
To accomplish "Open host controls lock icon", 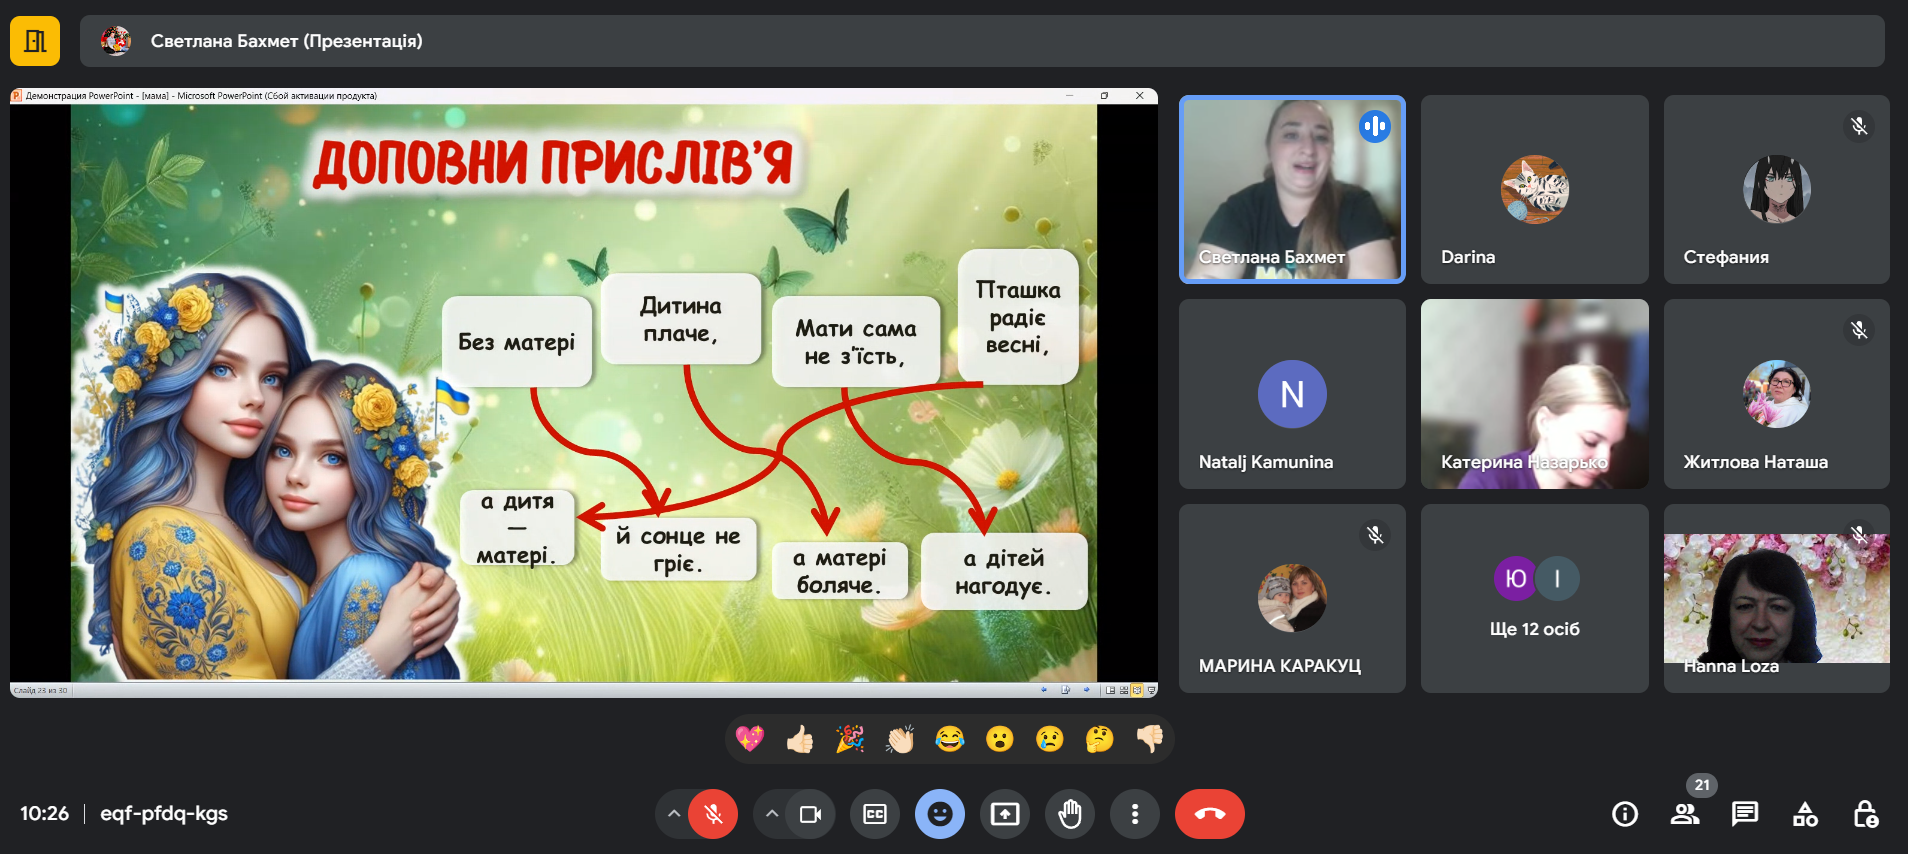I will (1865, 814).
